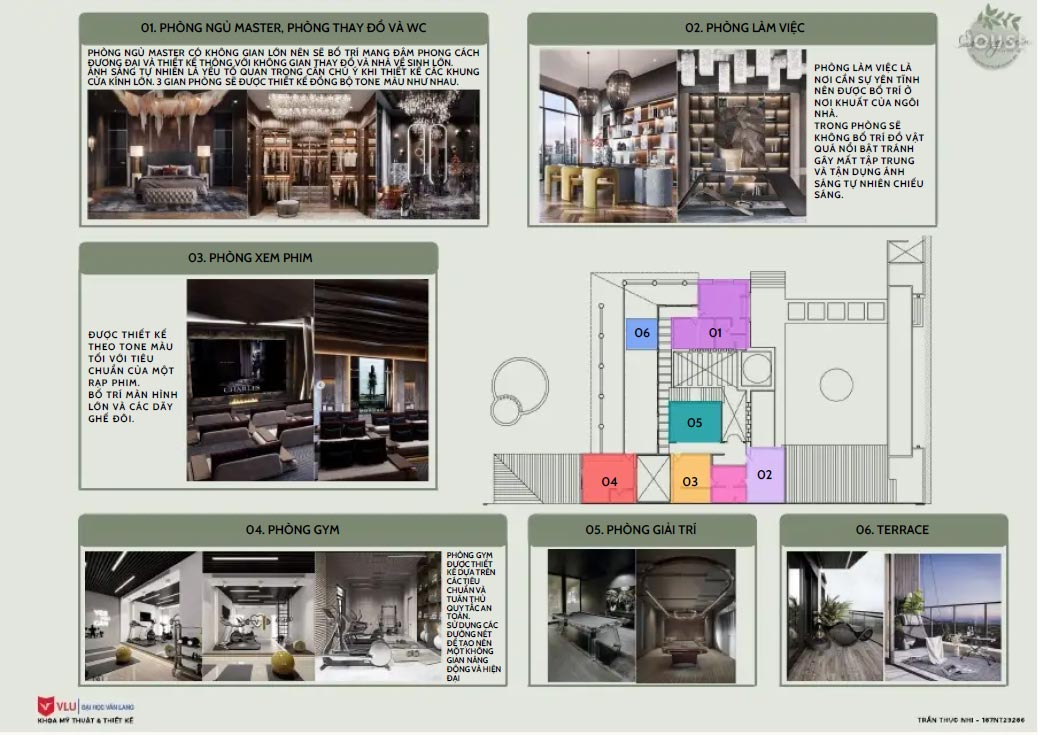
Task: Click the heading "01. PHÒNG NGỦ MASTER, PHÒNG THAY ĐỒ VÀ WC"
Action: point(283,28)
